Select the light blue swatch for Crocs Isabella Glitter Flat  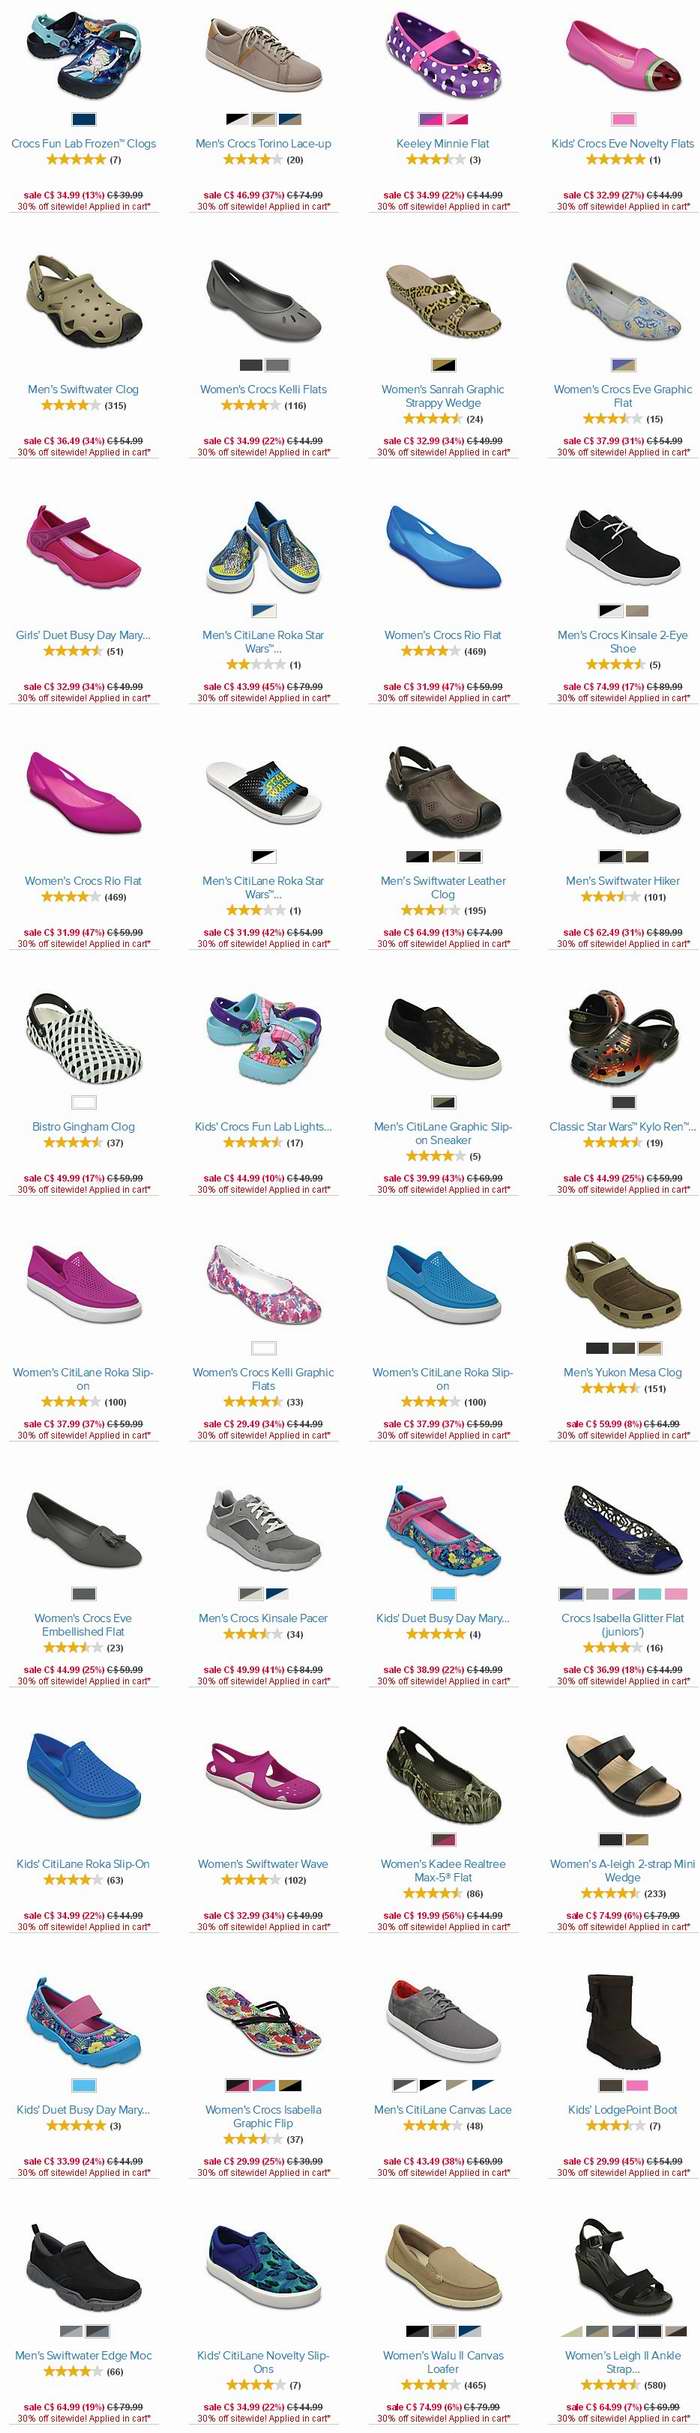click(649, 1594)
